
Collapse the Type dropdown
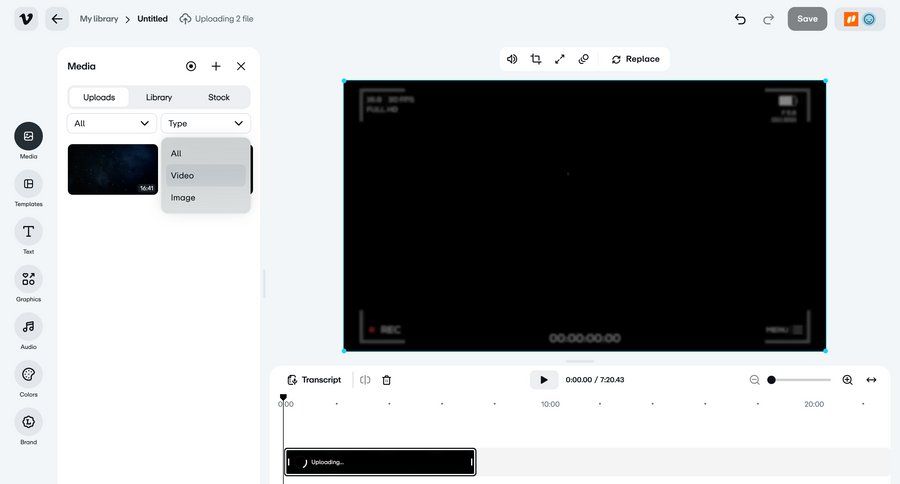205,123
